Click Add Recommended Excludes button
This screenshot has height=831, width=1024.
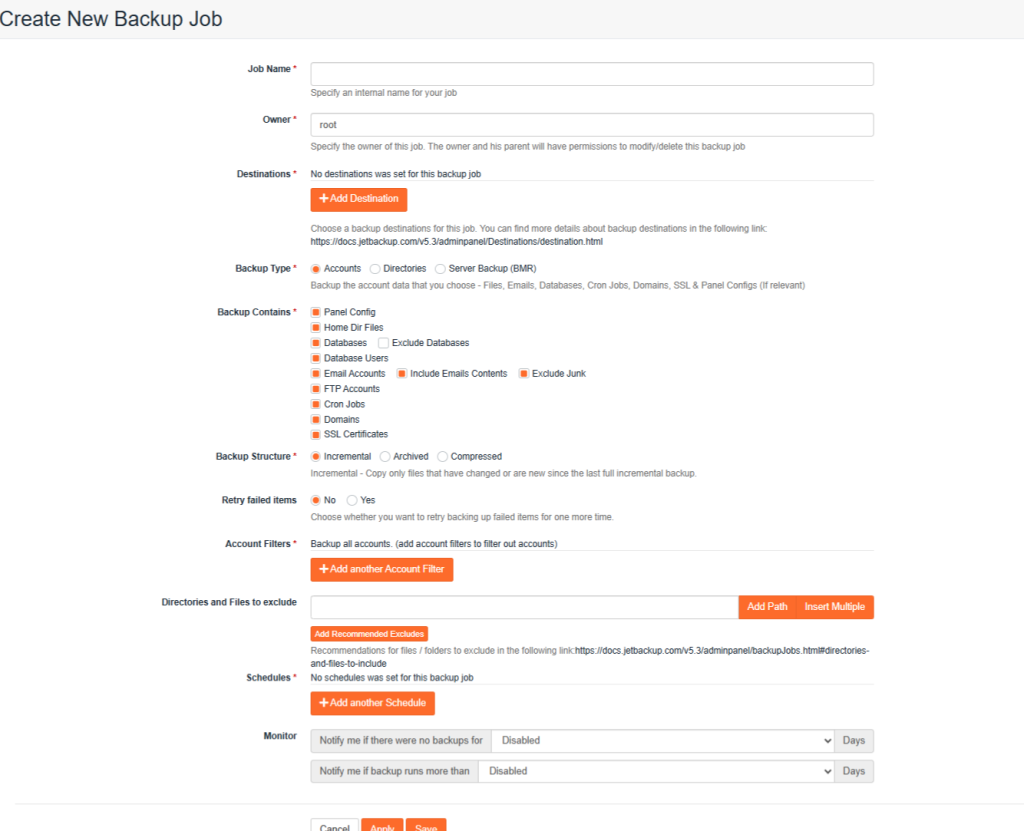click(x=369, y=634)
